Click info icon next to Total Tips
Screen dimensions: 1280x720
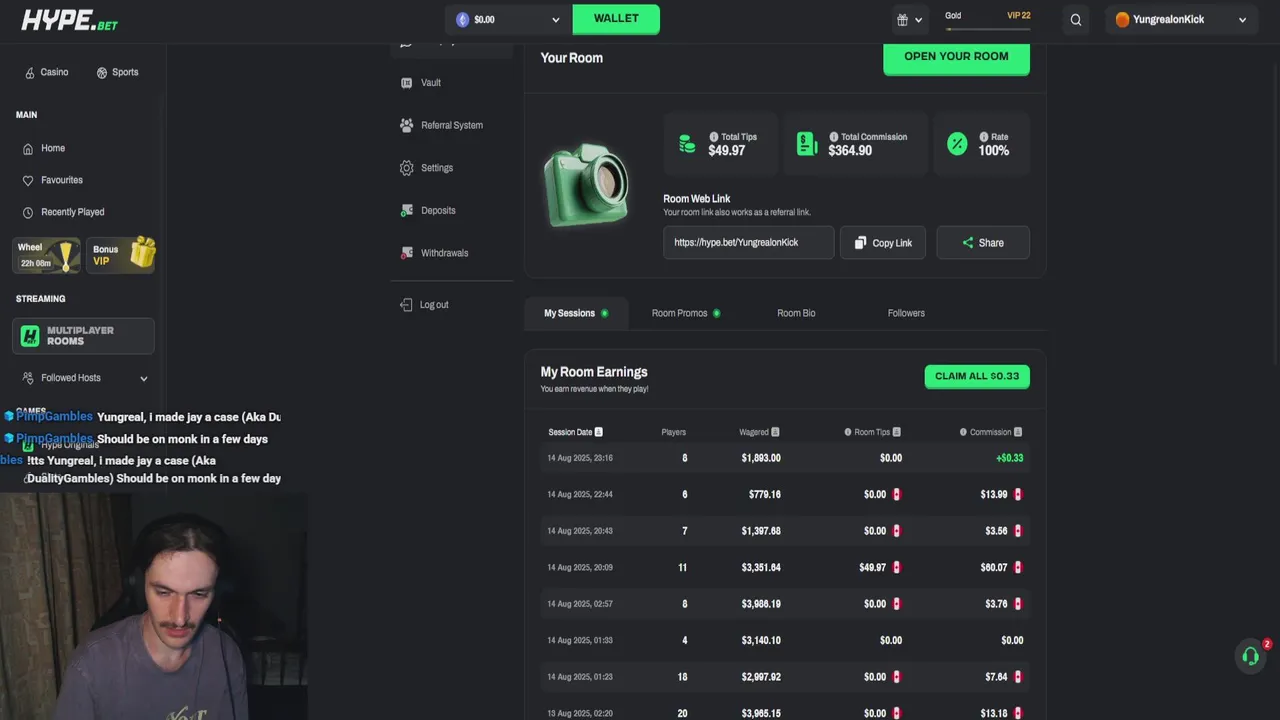coord(714,137)
